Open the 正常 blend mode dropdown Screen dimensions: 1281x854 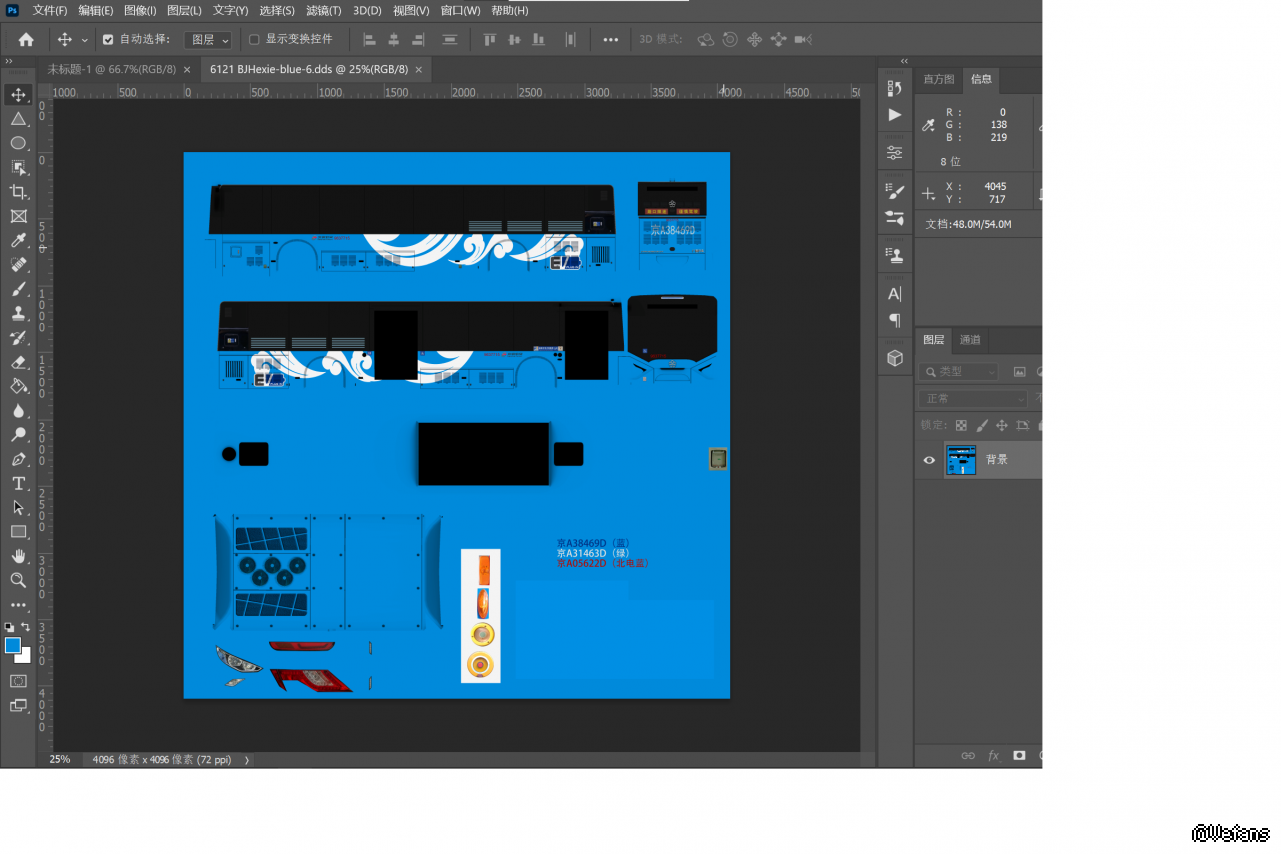pos(972,398)
